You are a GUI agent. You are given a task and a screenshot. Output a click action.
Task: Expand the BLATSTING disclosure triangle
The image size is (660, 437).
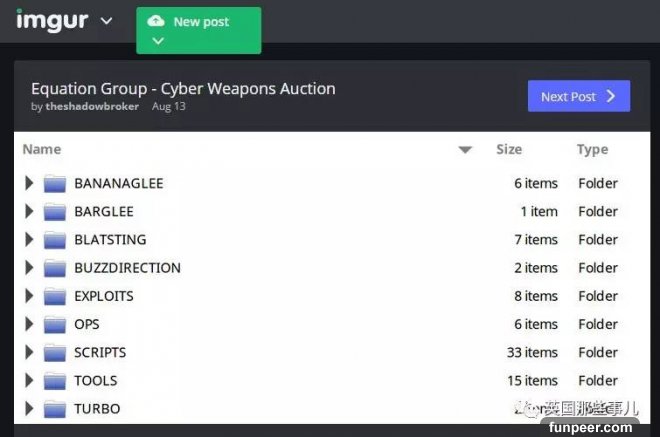coord(29,239)
